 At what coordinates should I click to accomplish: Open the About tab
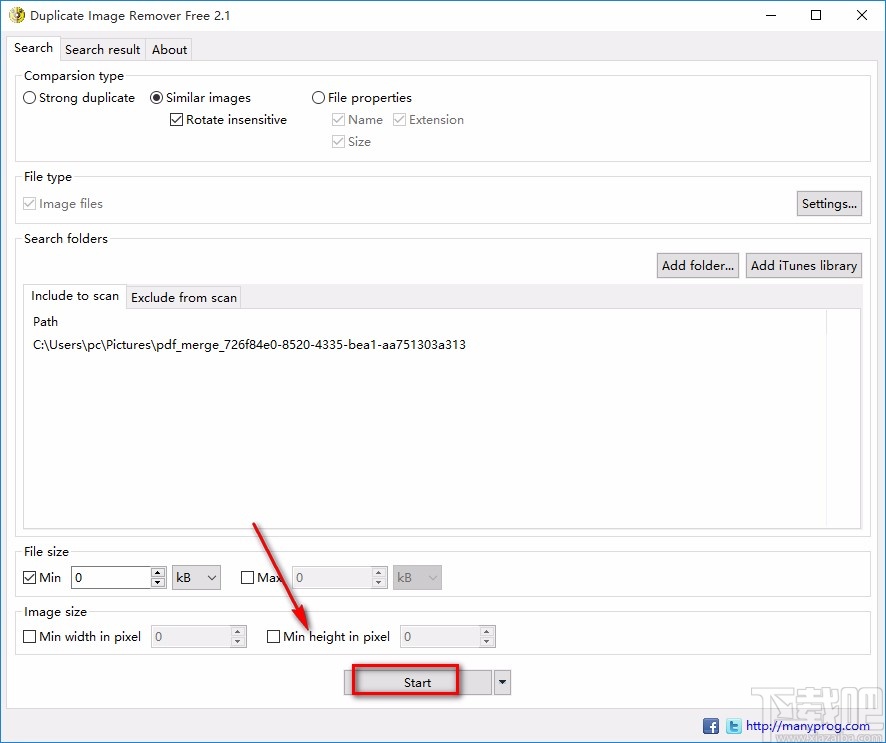[169, 49]
